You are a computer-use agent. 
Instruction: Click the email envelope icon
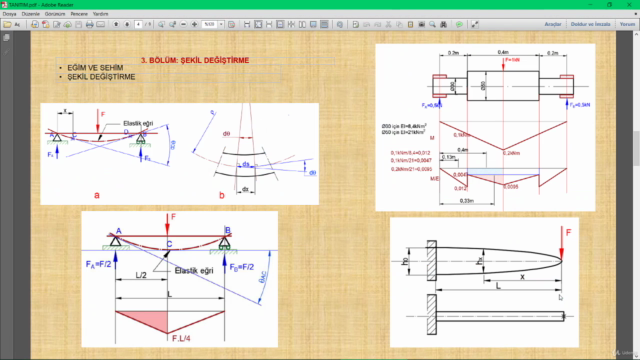100,24
